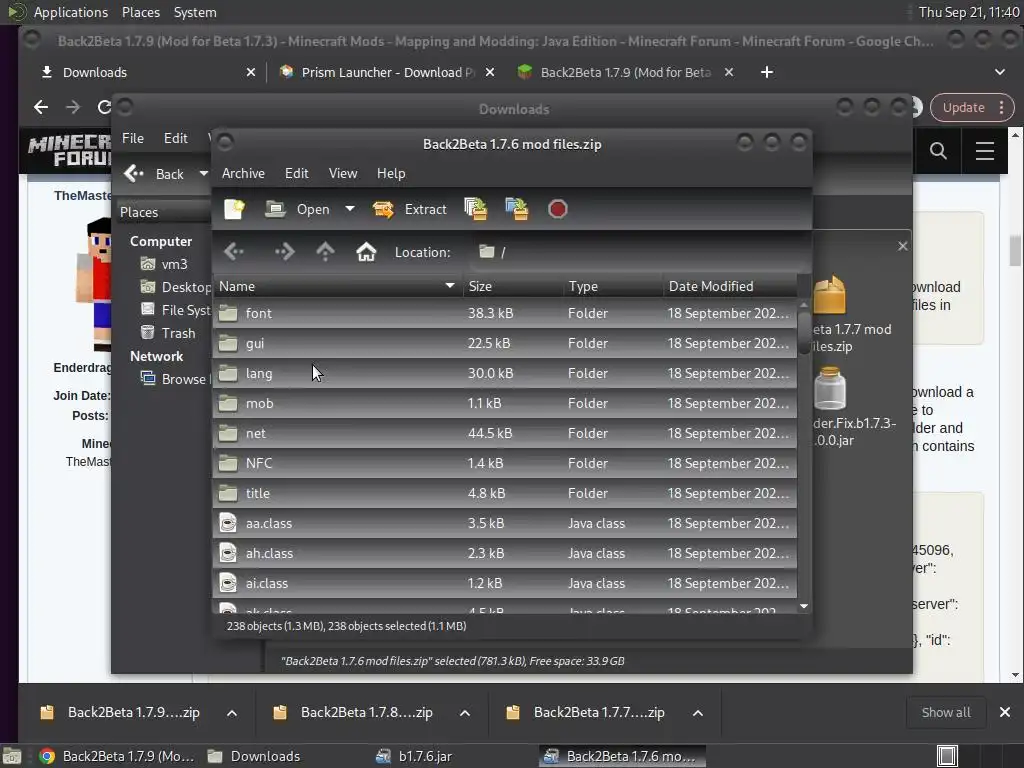The height and width of the screenshot is (768, 1024).
Task: Select the ai.class file row
Action: 504,583
